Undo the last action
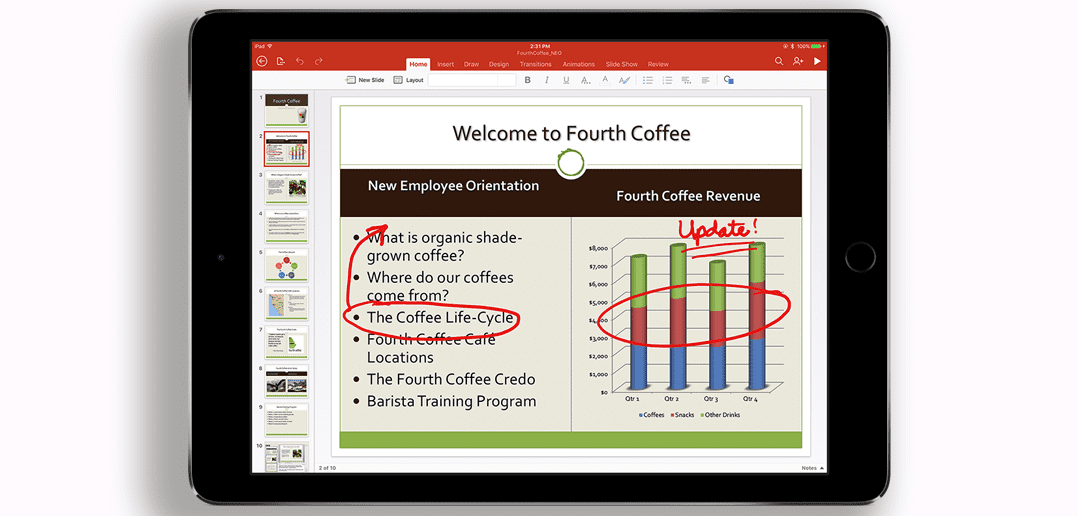Image resolution: width=1078 pixels, height=516 pixels. coord(300,61)
